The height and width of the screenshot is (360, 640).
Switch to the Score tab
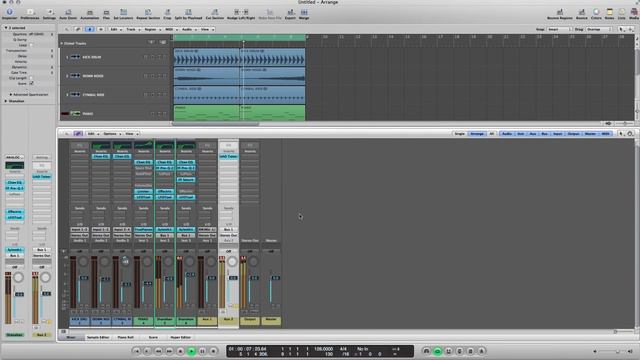coord(153,338)
